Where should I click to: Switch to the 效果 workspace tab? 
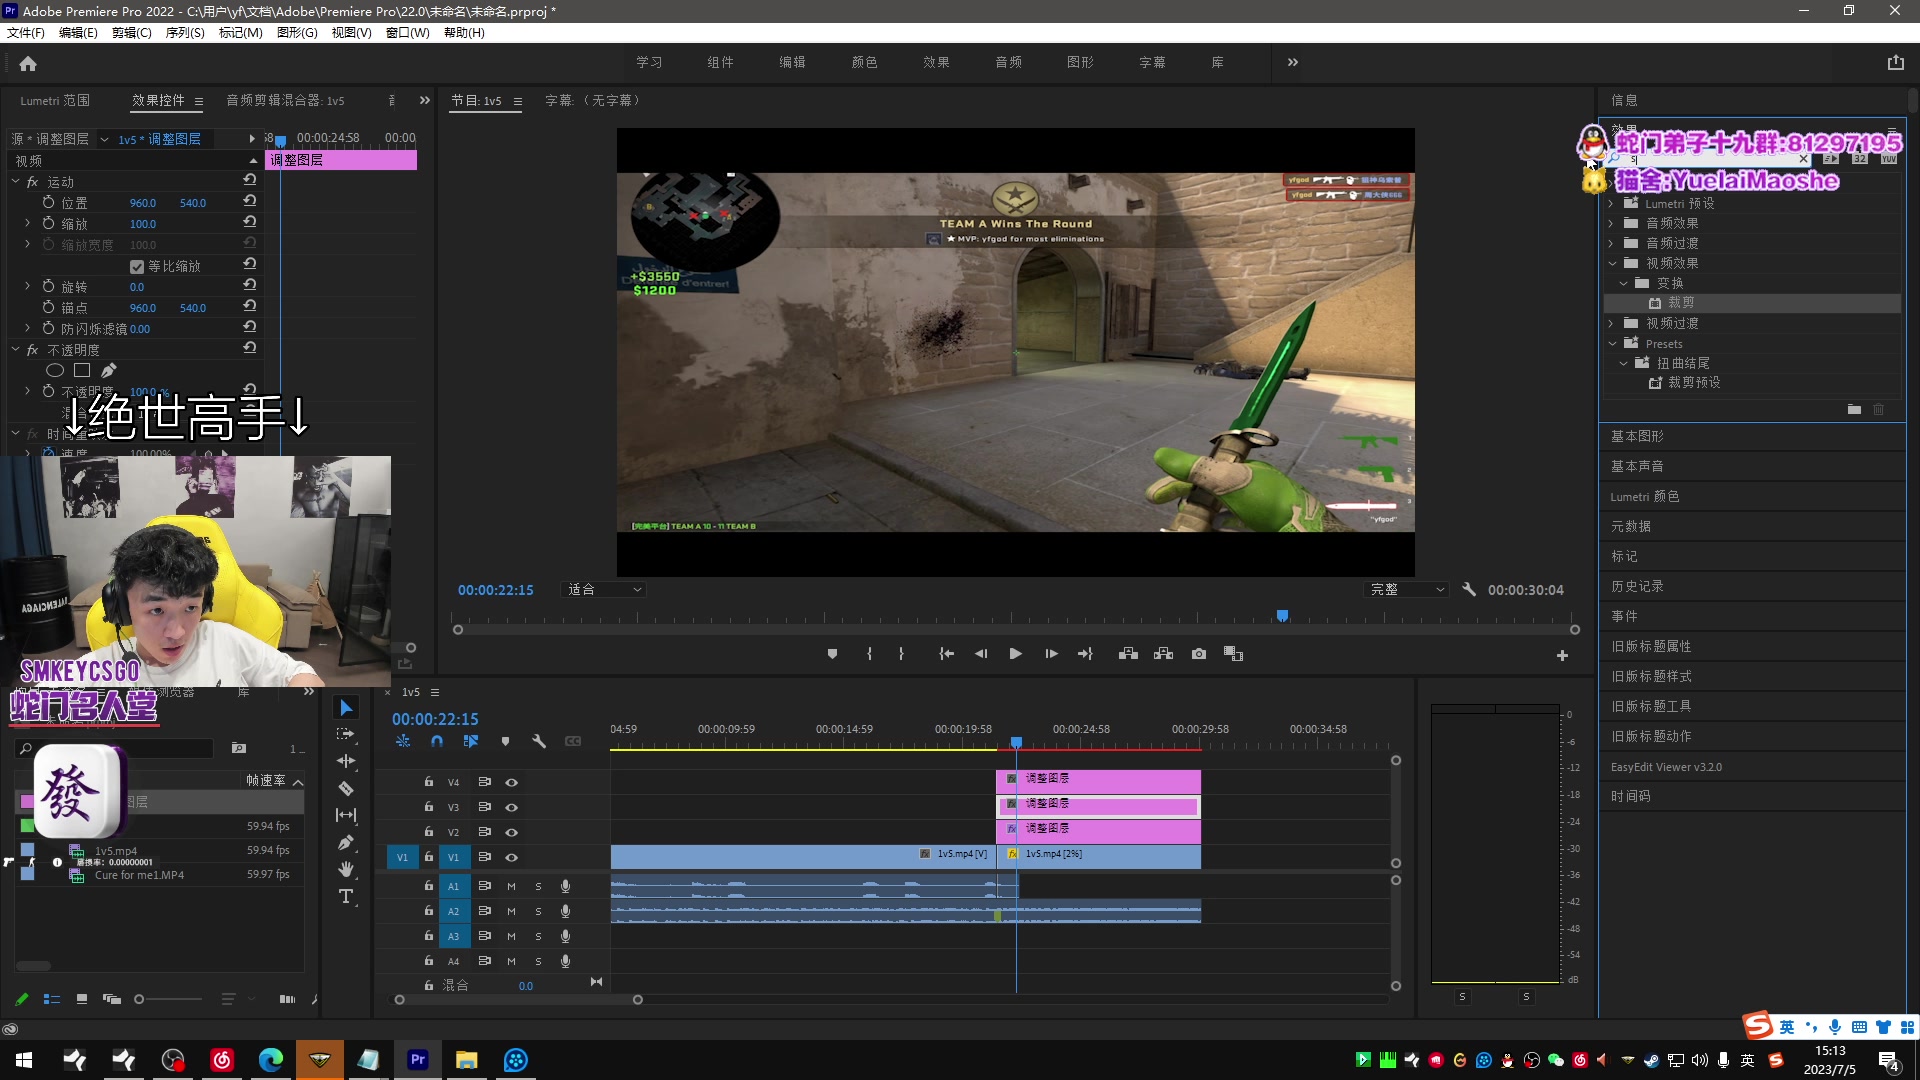click(936, 62)
